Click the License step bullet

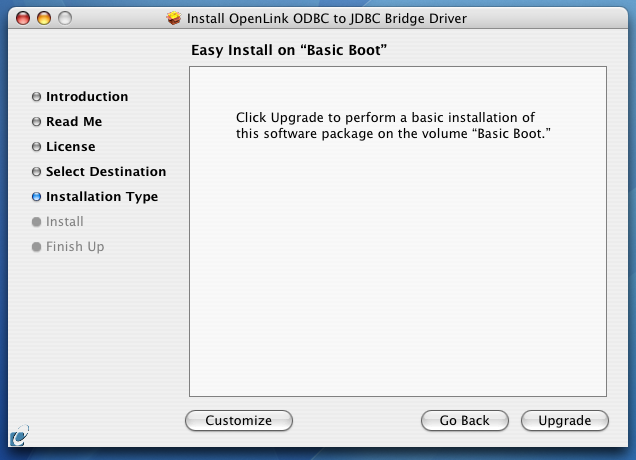point(37,146)
